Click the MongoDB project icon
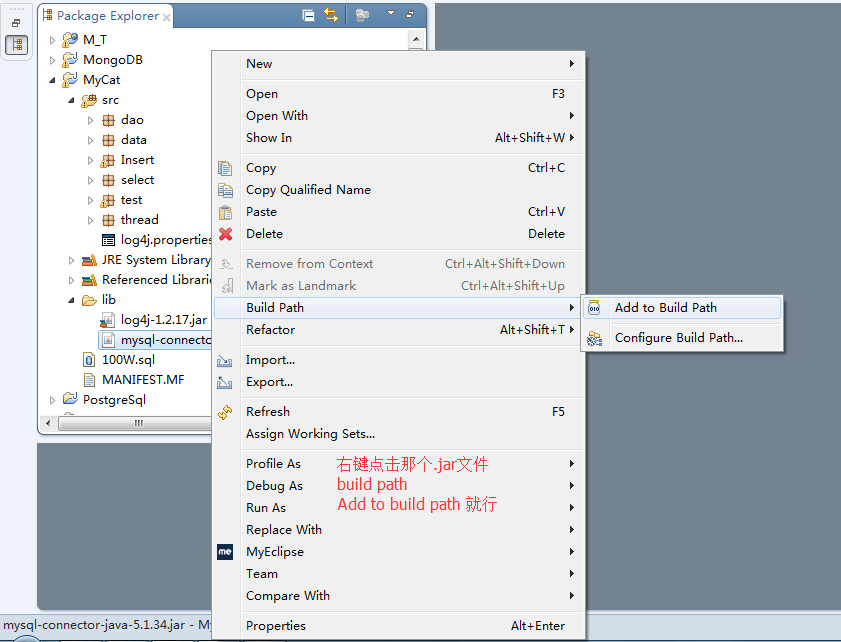Screen dimensions: 841x642 pyautogui.click(x=70, y=60)
